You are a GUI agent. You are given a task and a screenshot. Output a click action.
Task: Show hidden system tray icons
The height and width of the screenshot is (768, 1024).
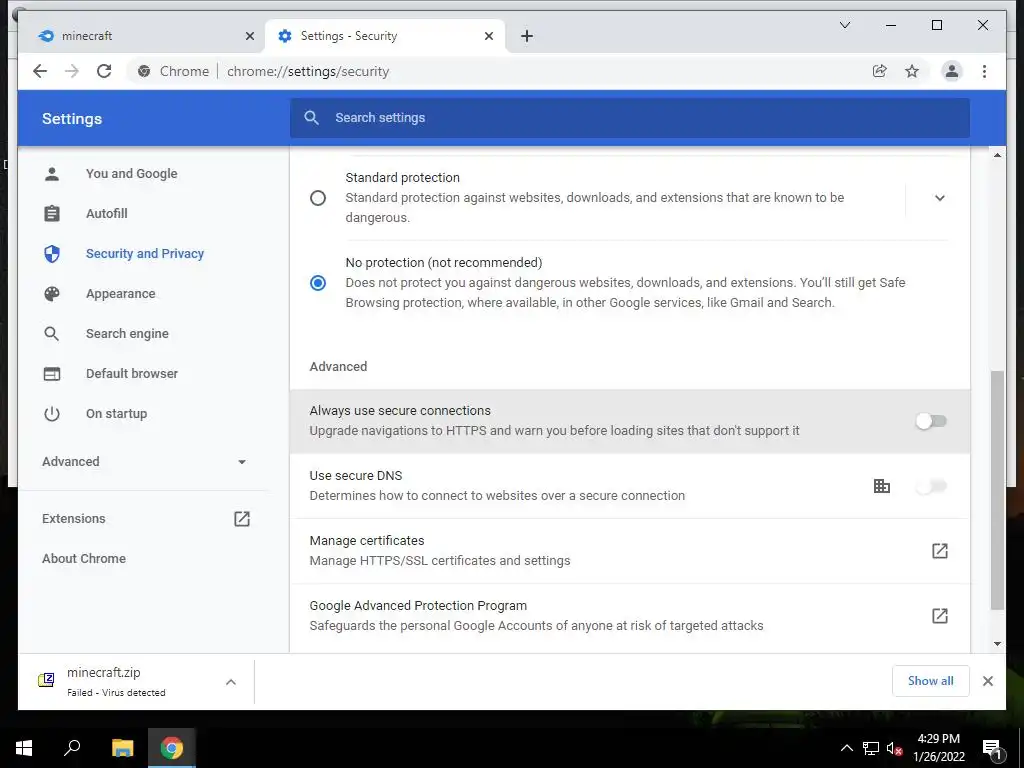click(846, 748)
